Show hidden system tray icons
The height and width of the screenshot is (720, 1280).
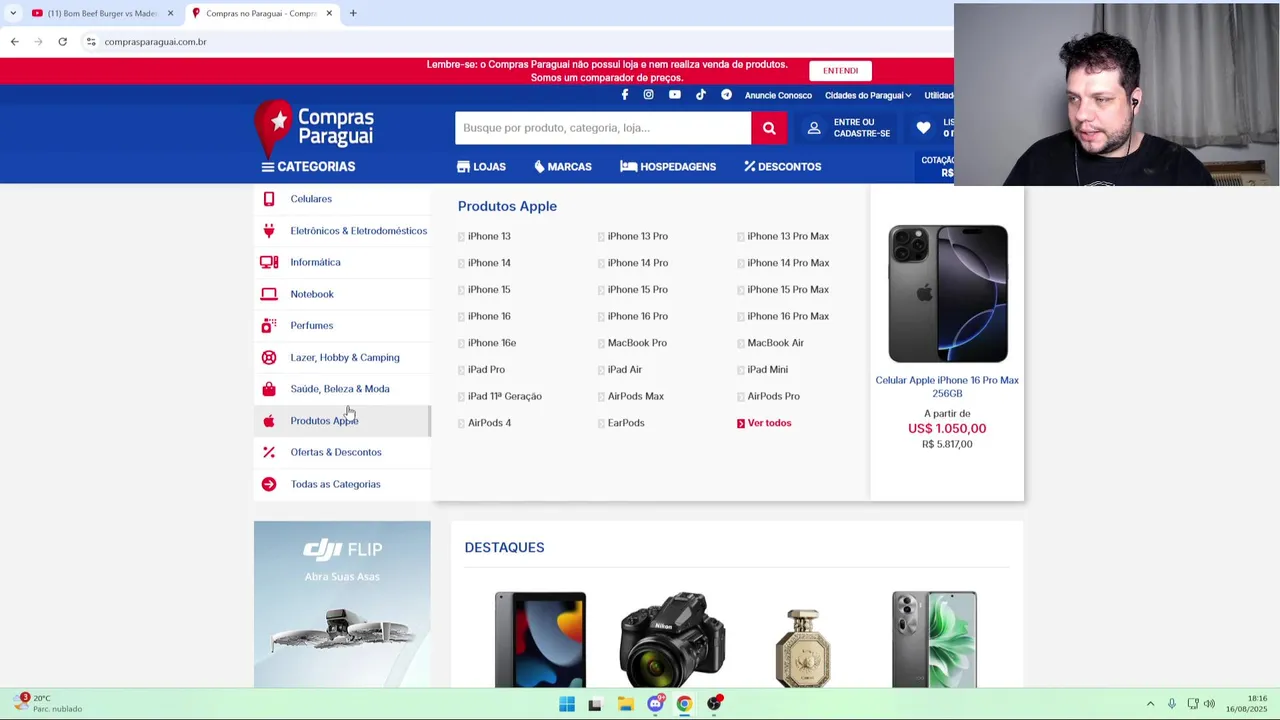pos(1150,704)
